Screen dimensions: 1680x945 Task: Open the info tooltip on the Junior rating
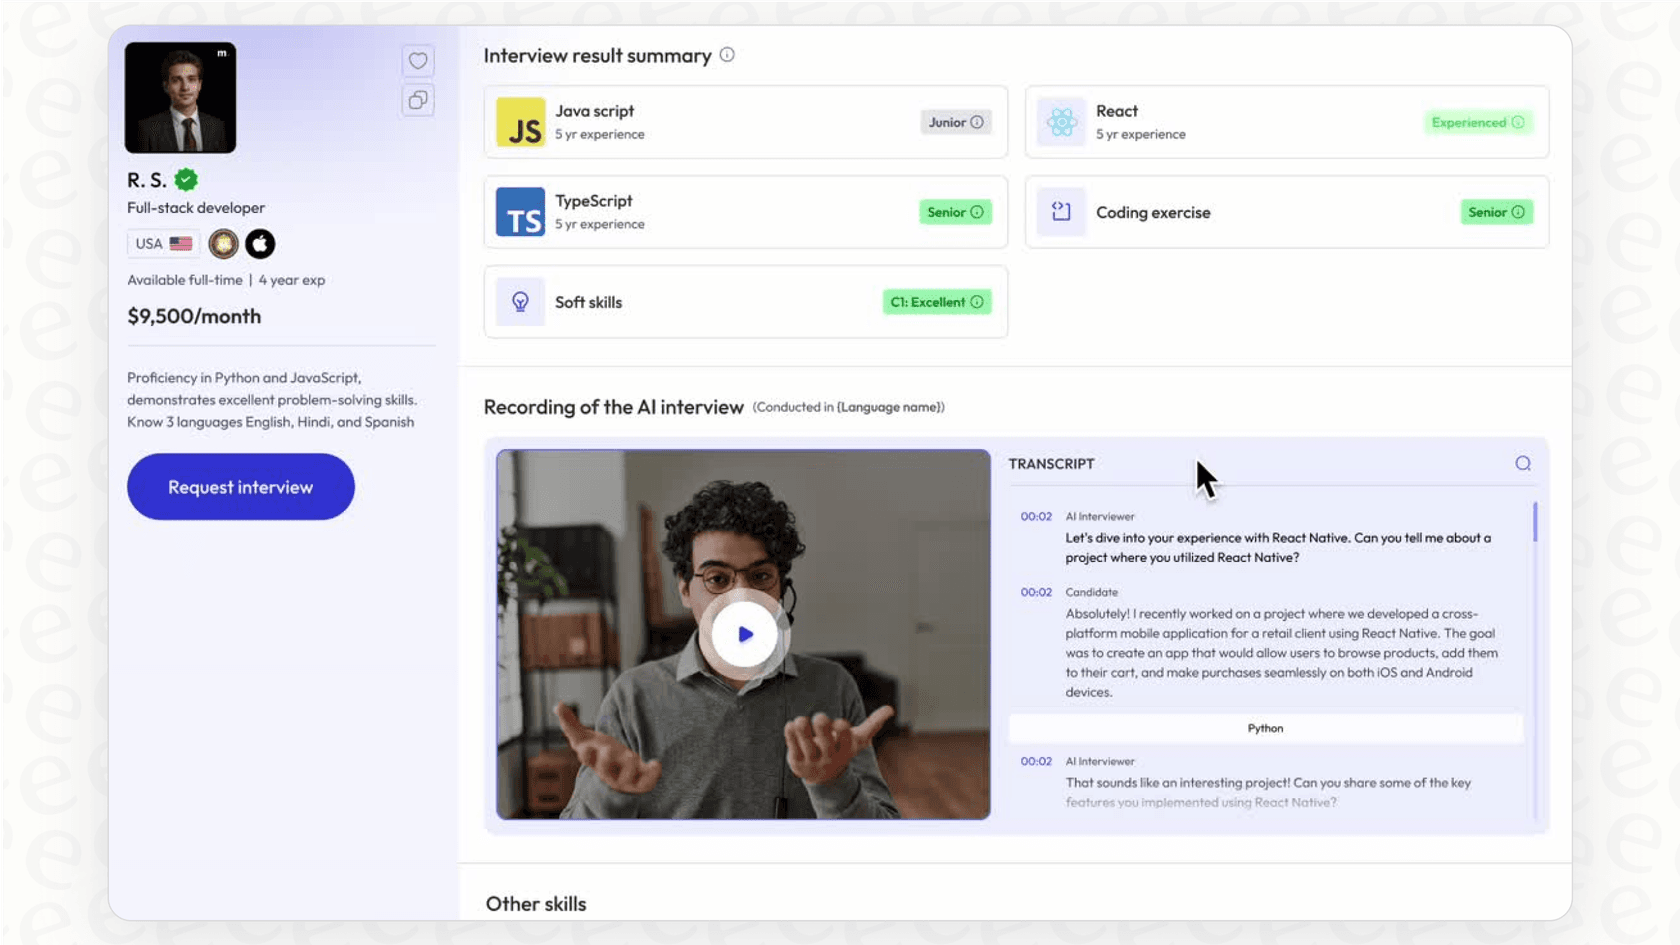977,122
